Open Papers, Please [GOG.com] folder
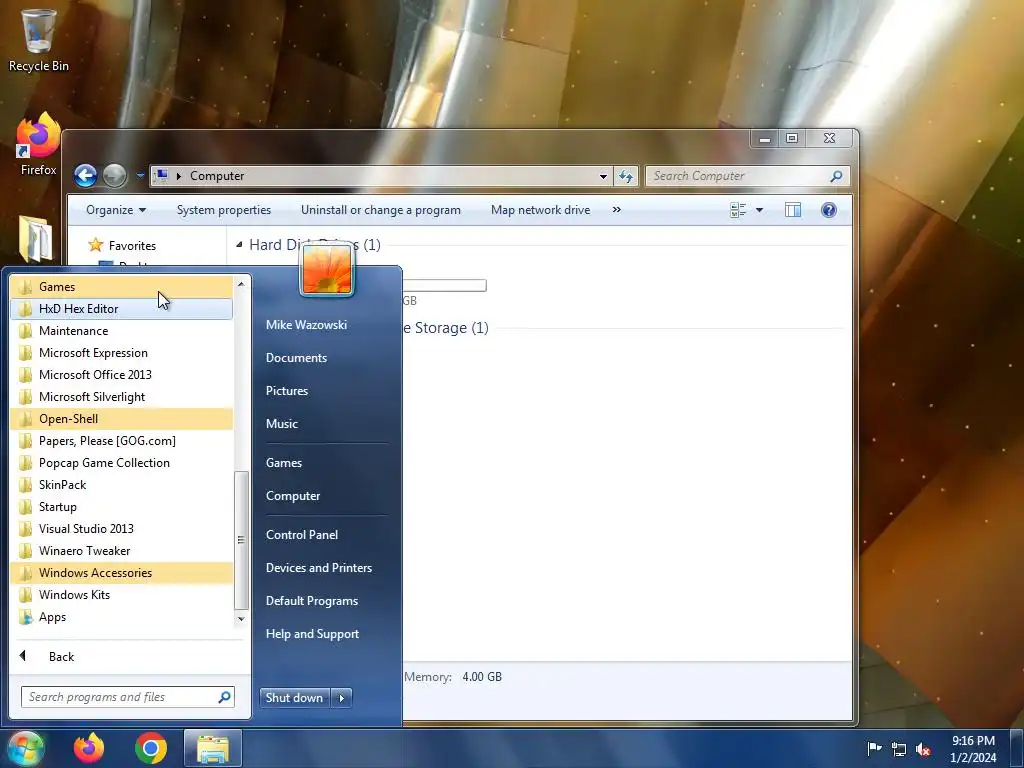The height and width of the screenshot is (768, 1024). (121, 441)
